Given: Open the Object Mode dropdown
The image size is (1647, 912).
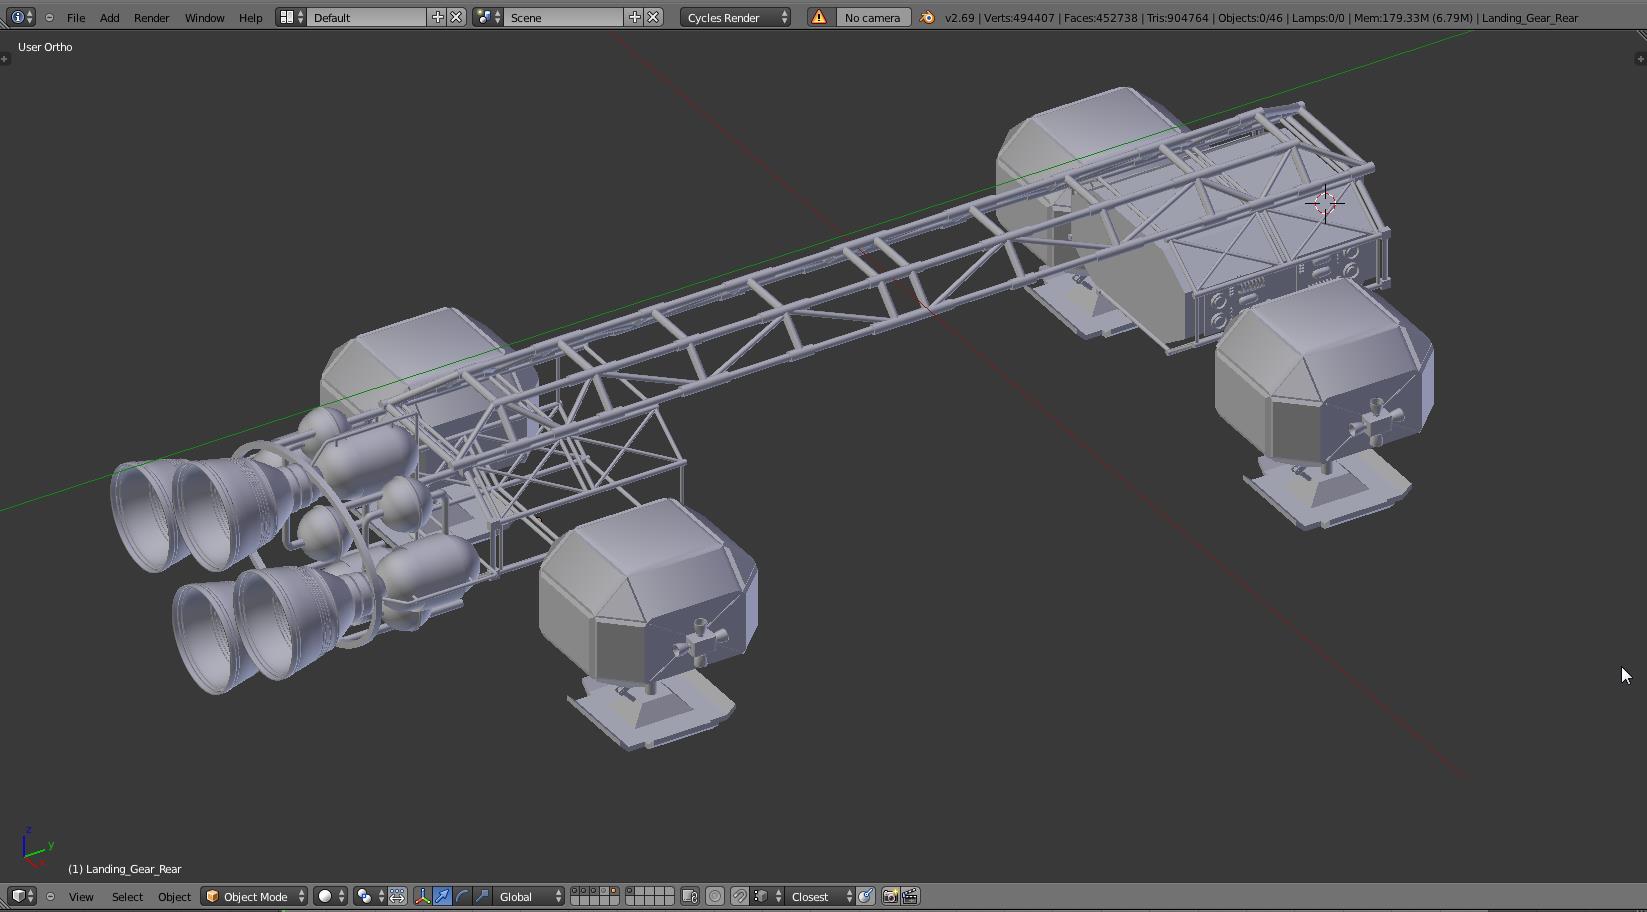Looking at the screenshot, I should pyautogui.click(x=254, y=897).
